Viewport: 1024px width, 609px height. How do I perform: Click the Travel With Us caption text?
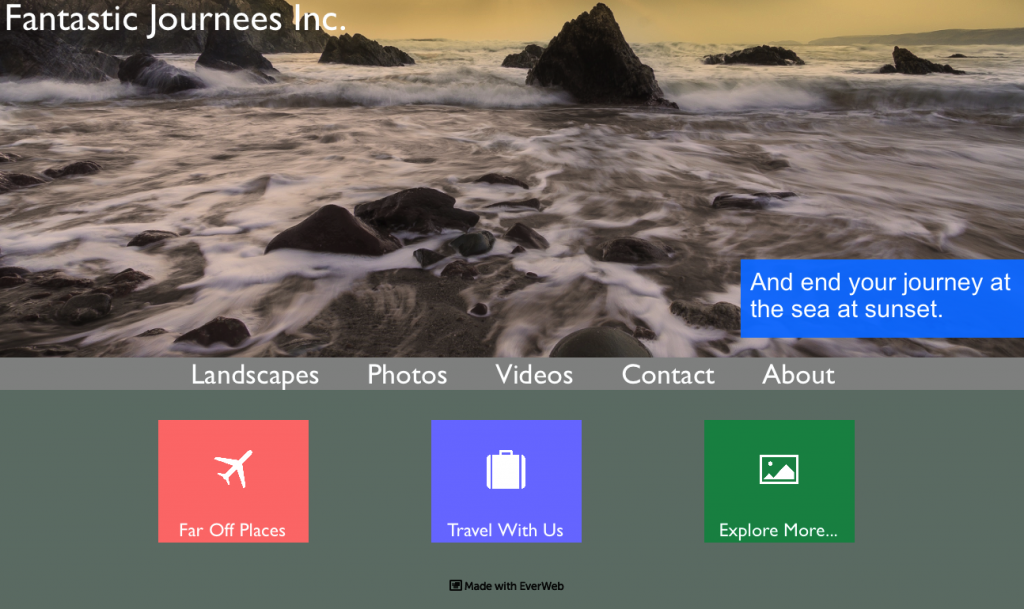506,532
